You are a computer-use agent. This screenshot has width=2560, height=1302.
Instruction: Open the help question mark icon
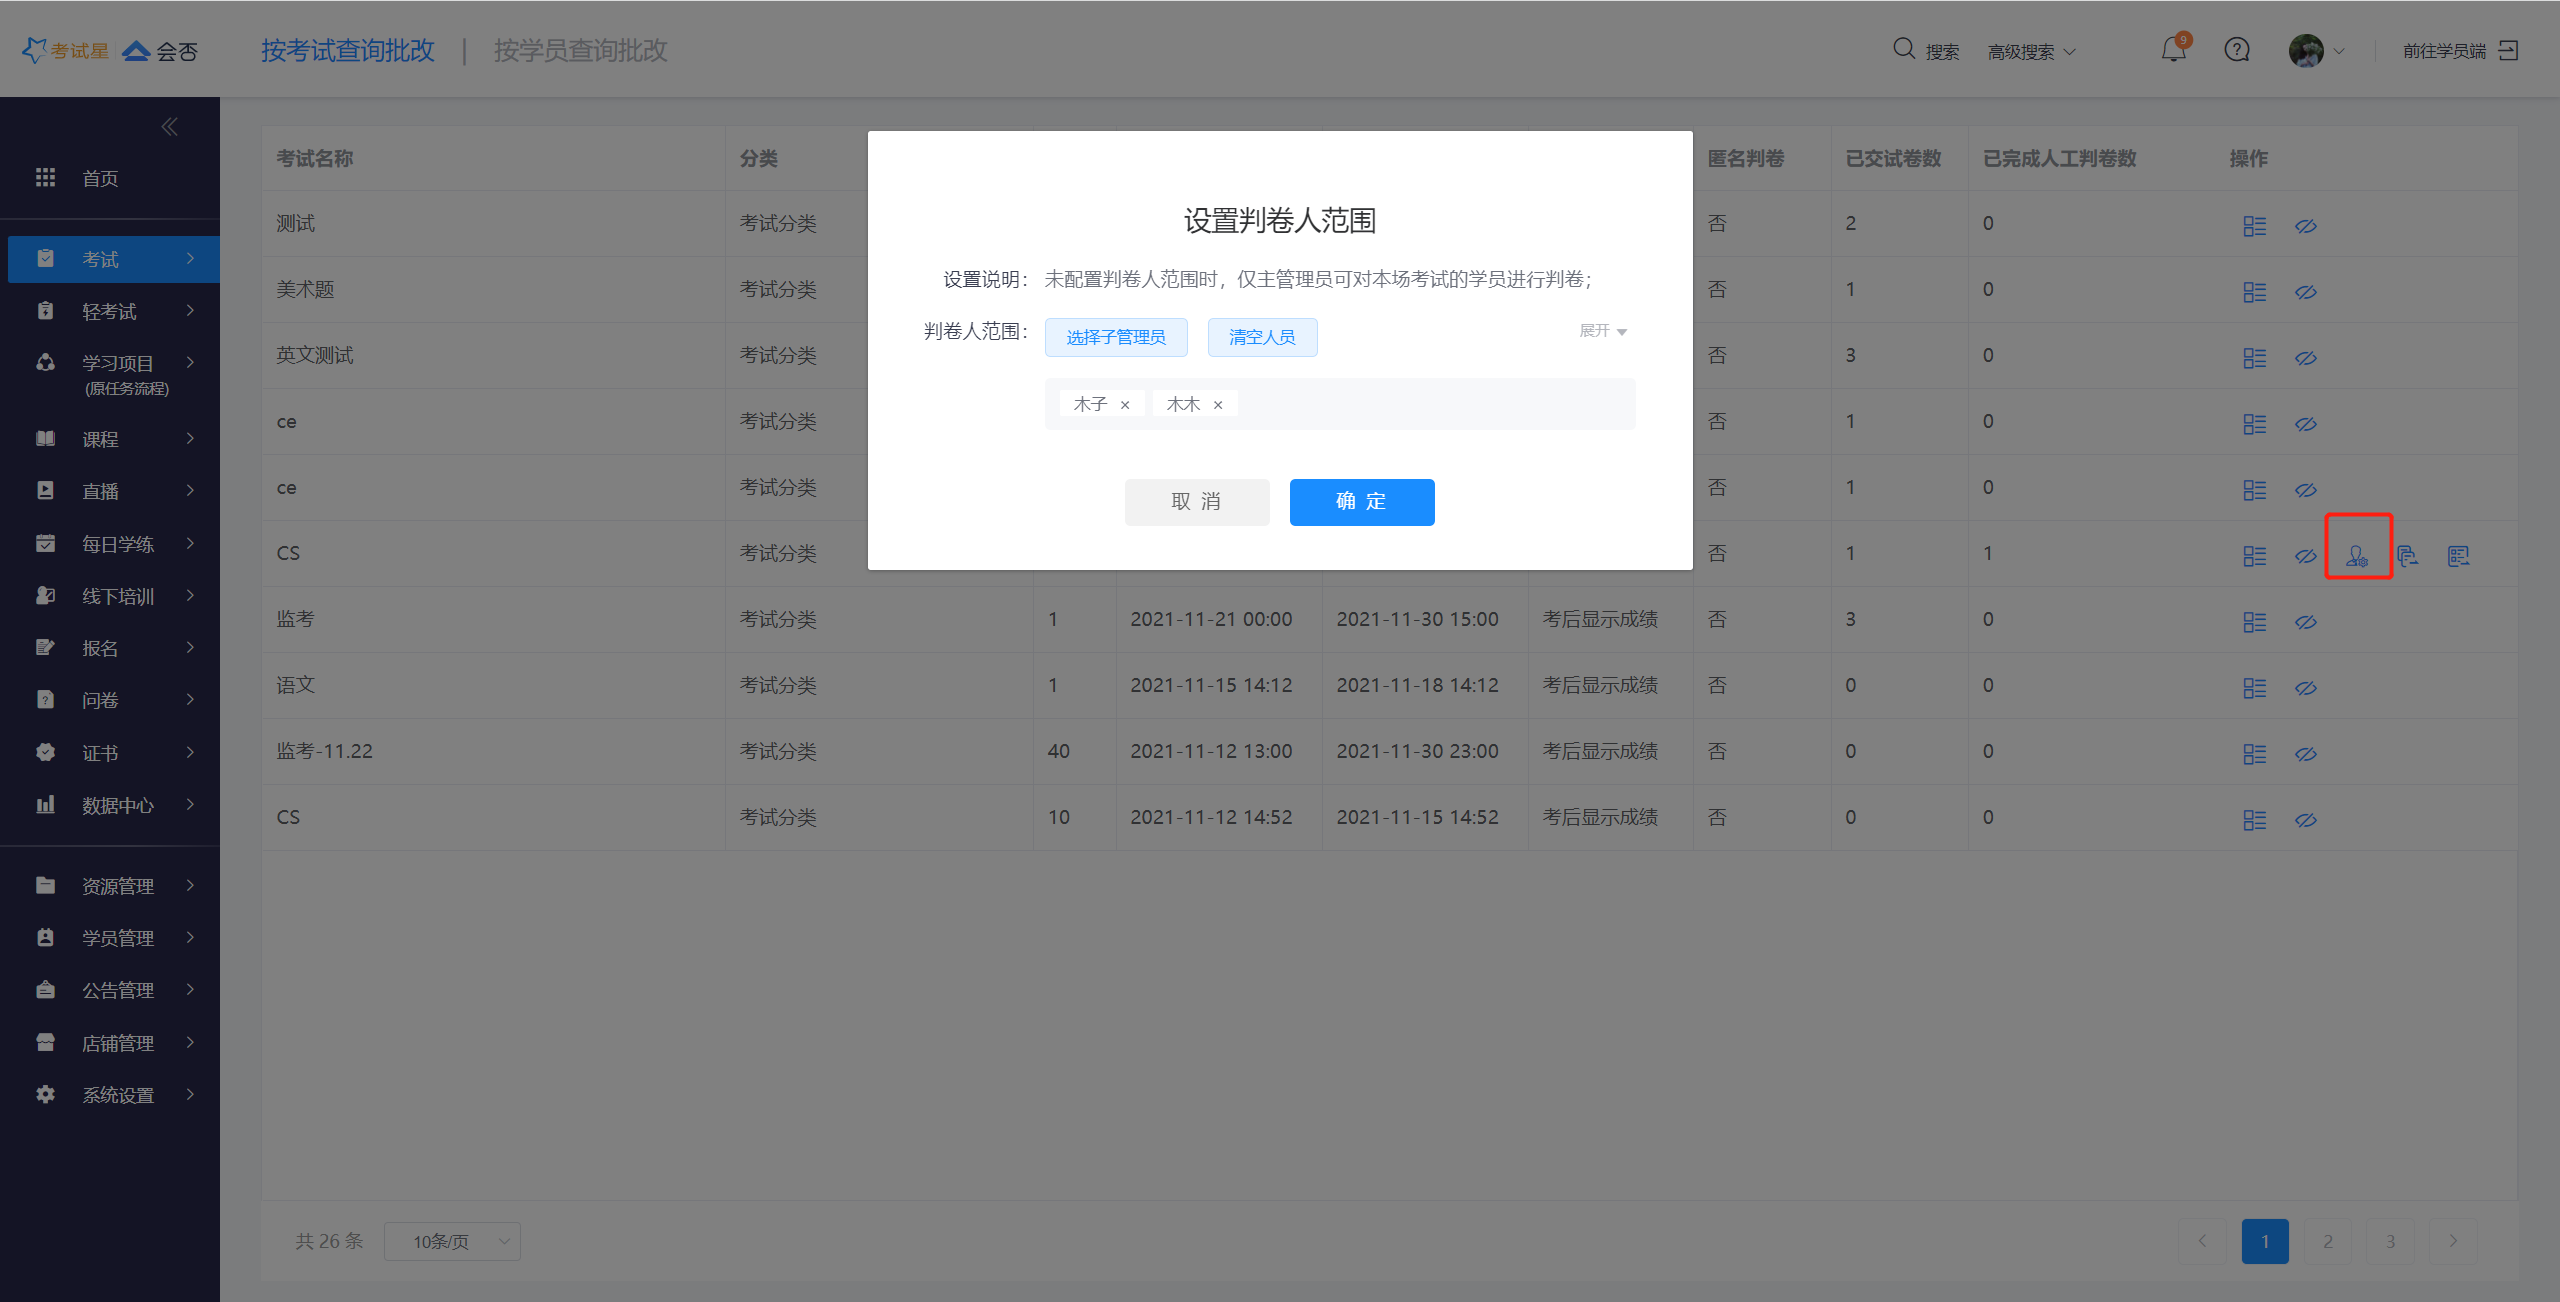(2237, 50)
